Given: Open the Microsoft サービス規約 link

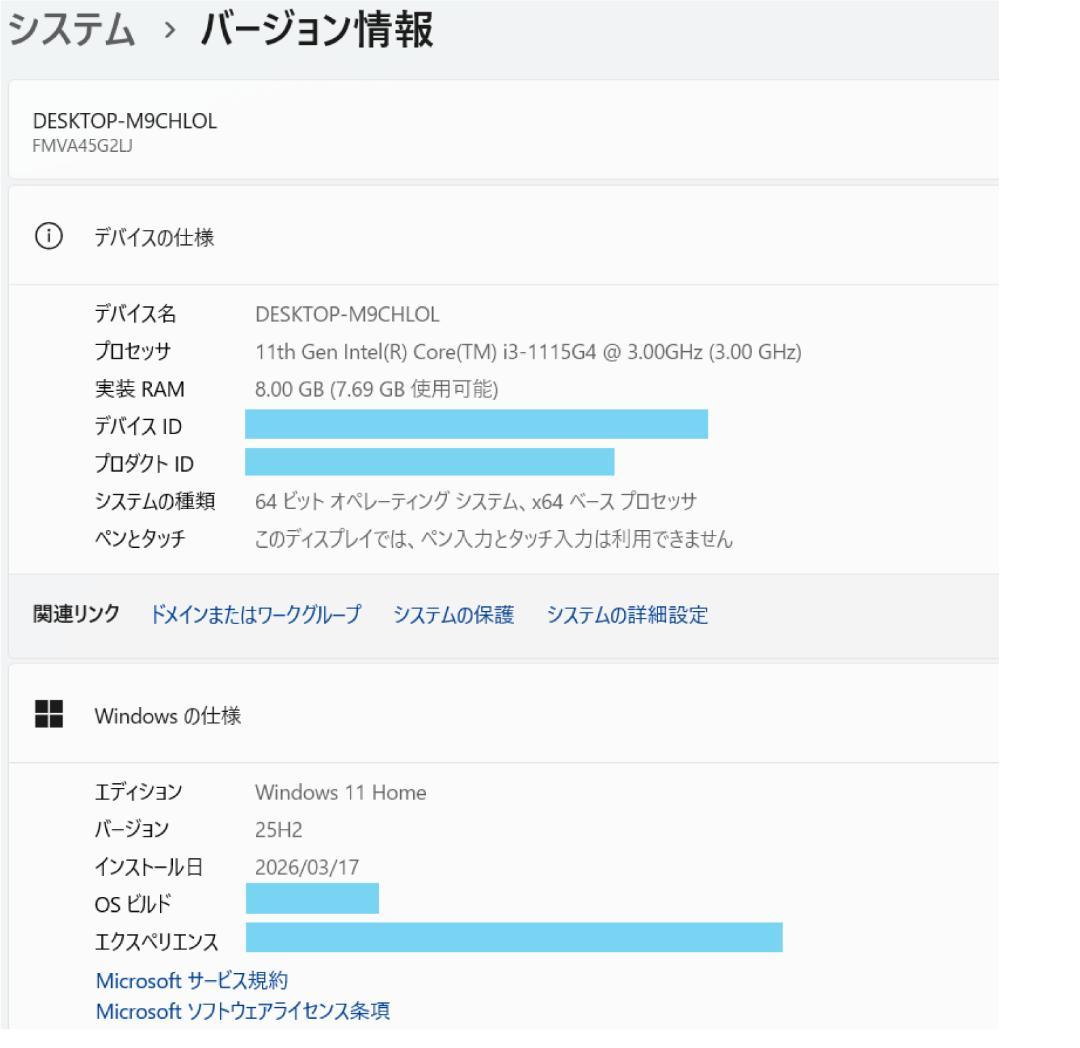Looking at the screenshot, I should [192, 980].
